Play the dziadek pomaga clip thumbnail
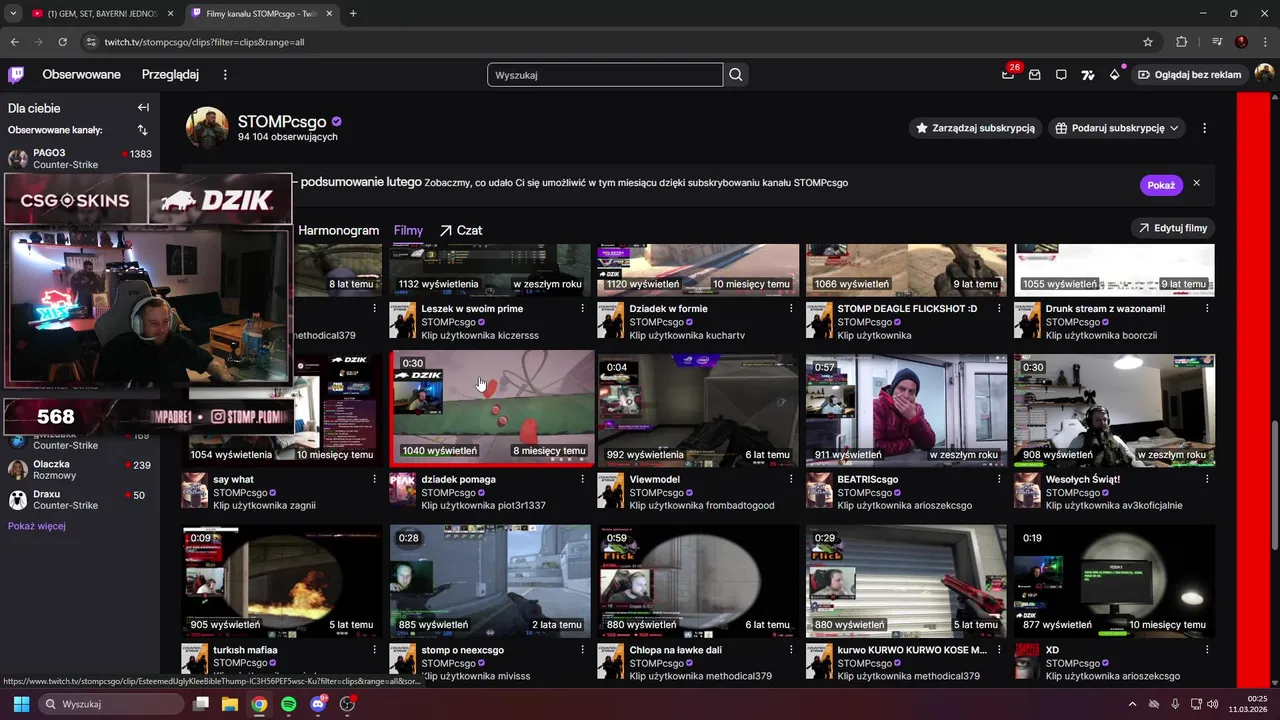1280x720 pixels. pos(492,409)
